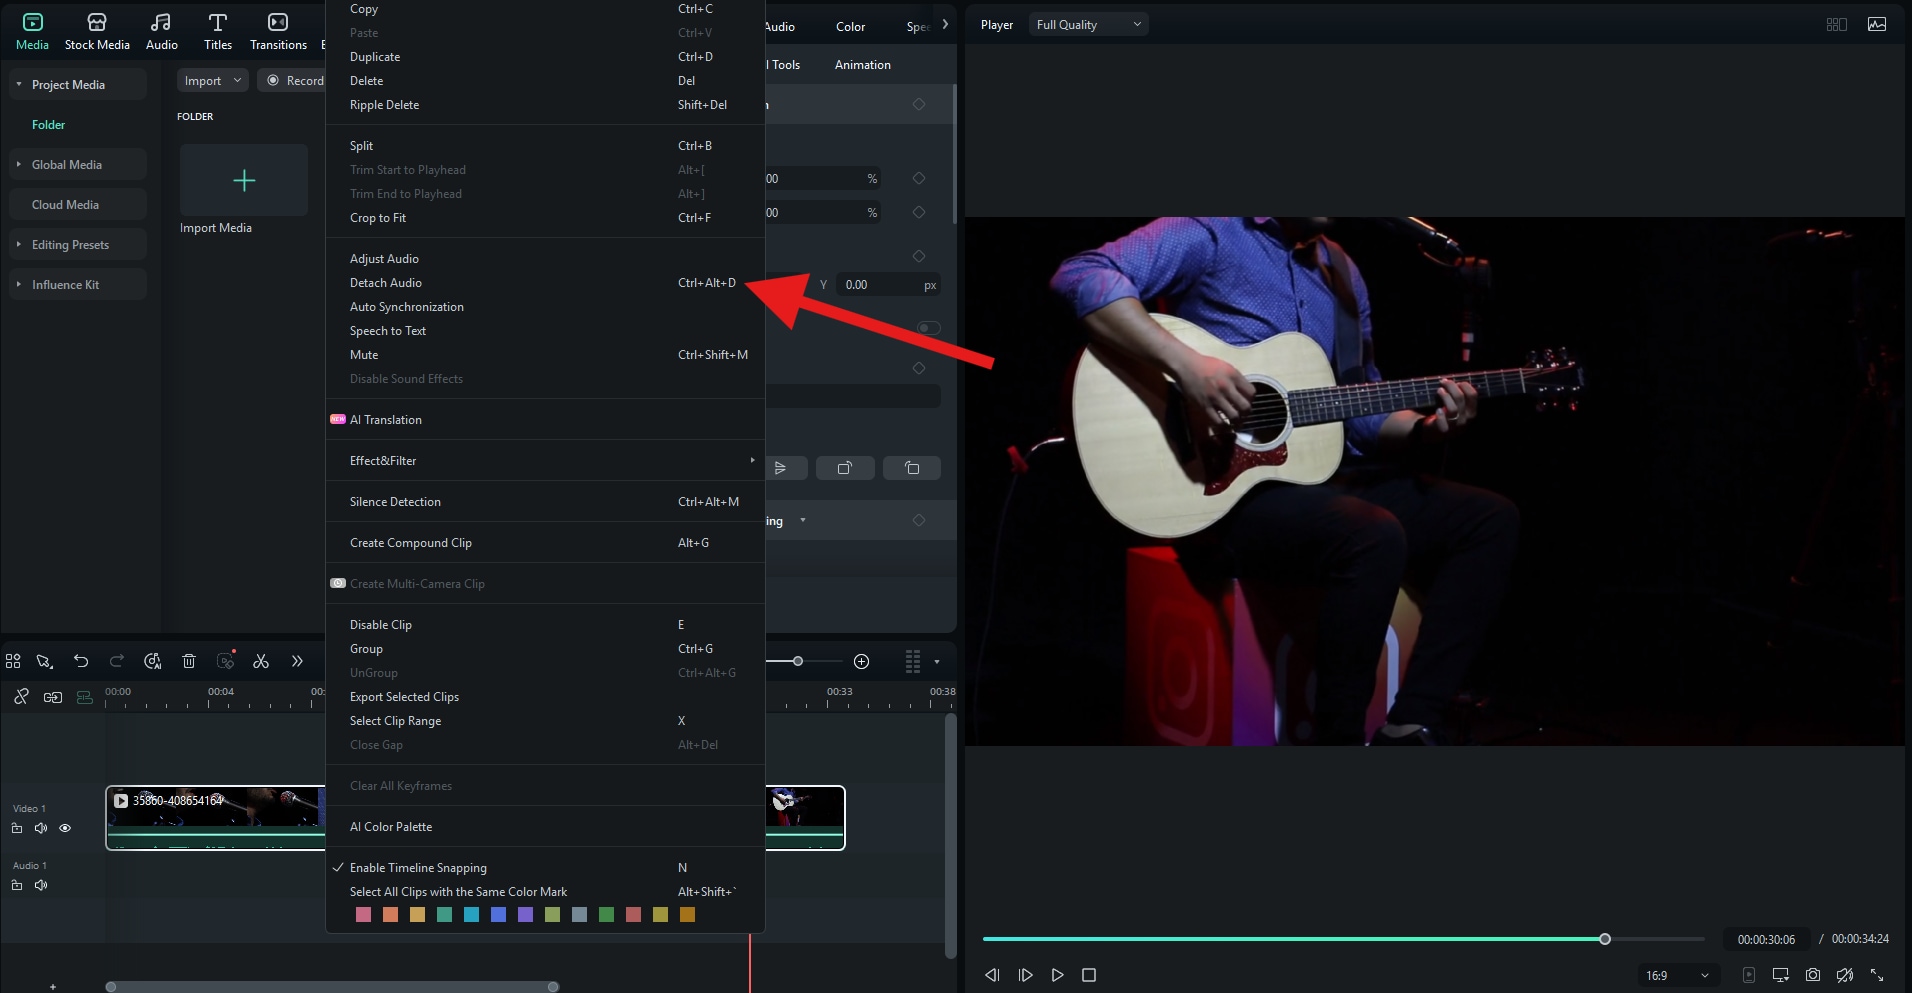Collapse the Project Media section
1912x993 pixels.
point(19,84)
